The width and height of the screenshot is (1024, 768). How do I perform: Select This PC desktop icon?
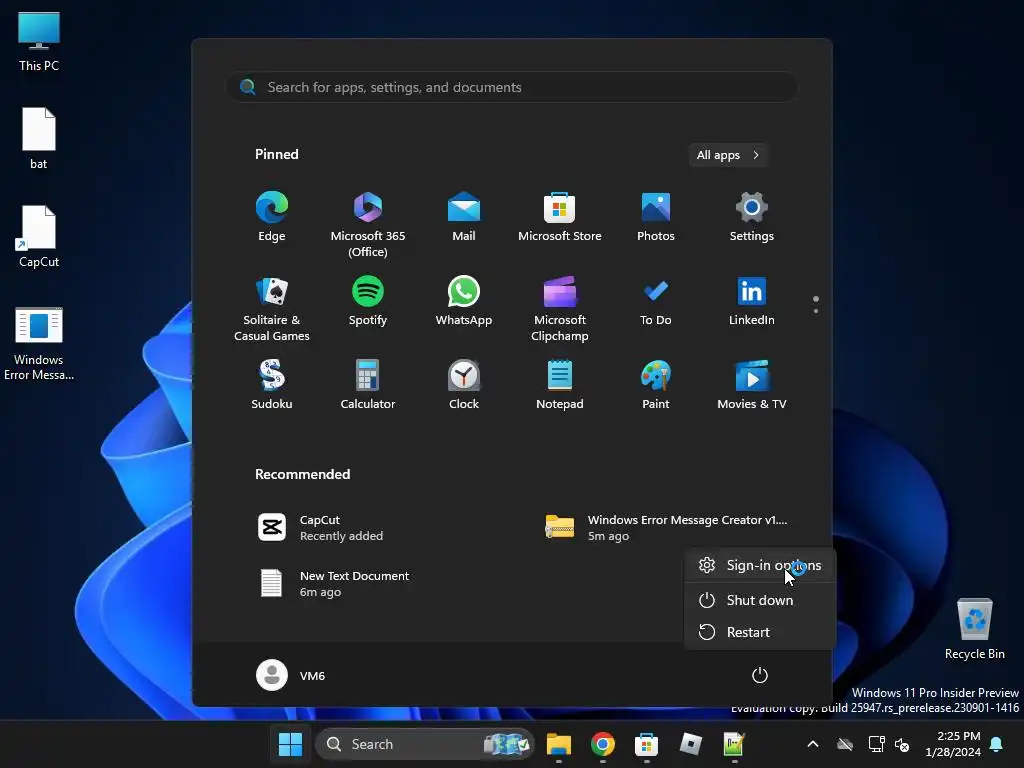[39, 40]
